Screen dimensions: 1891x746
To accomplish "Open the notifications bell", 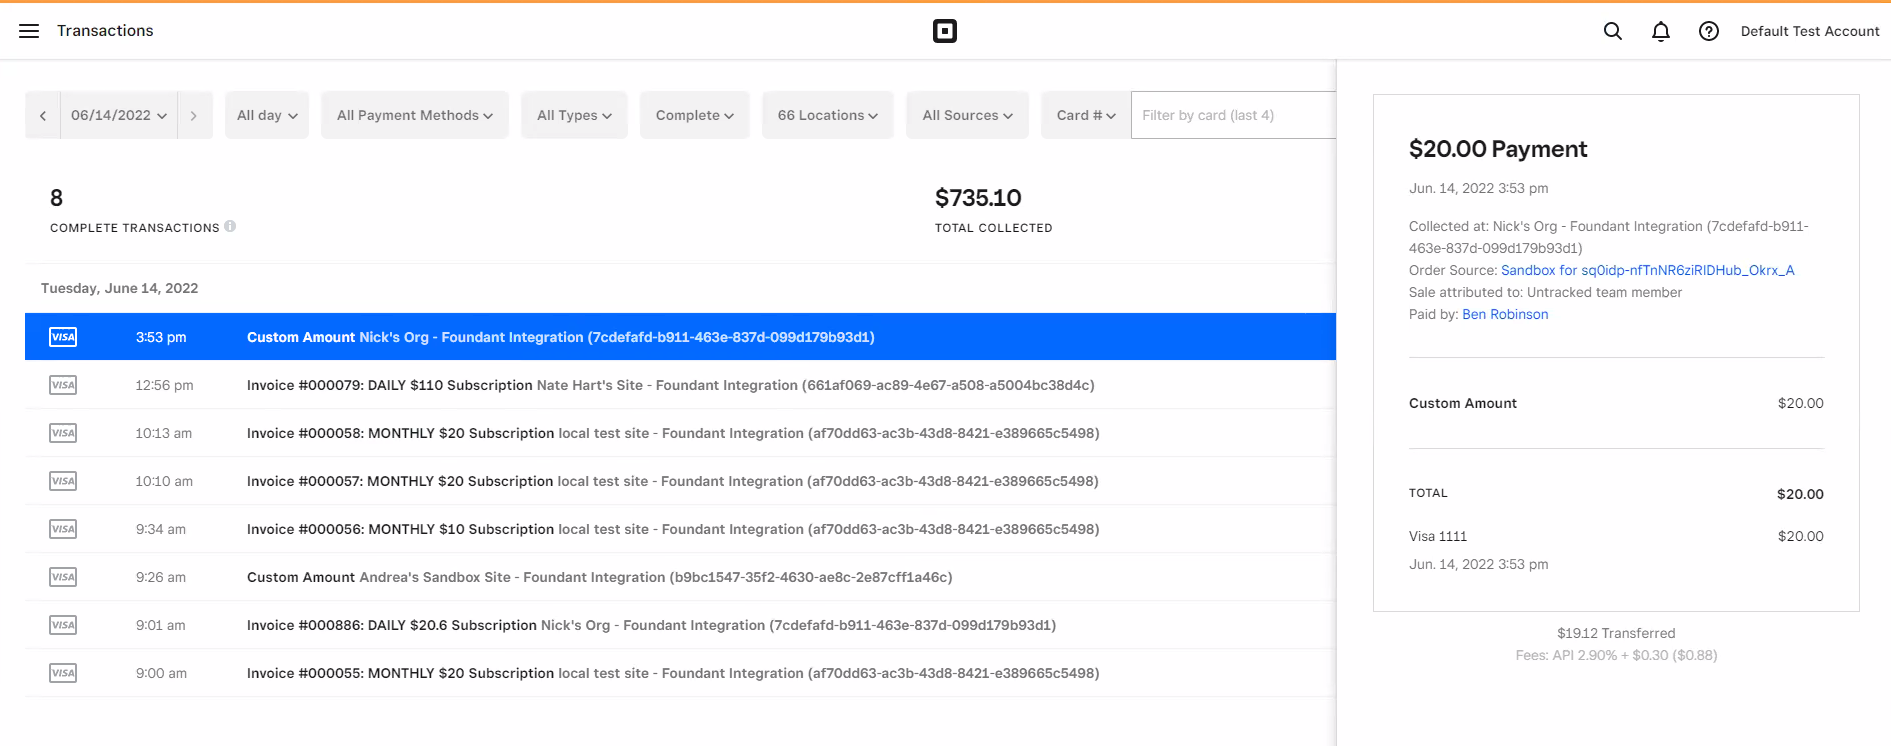I will [1661, 31].
